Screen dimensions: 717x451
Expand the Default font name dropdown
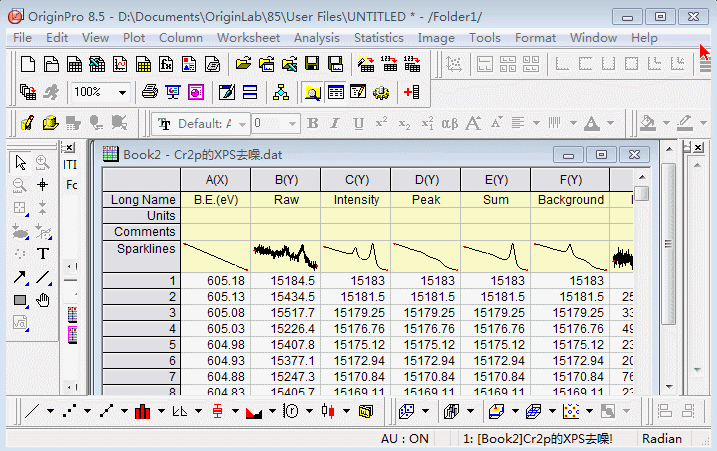[x=241, y=124]
